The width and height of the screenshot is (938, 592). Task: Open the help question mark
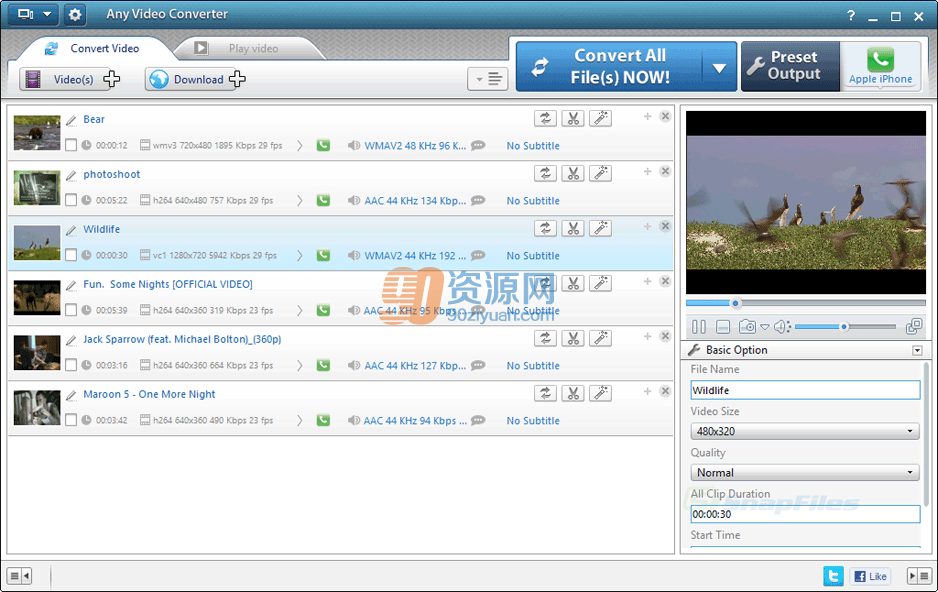pos(851,16)
